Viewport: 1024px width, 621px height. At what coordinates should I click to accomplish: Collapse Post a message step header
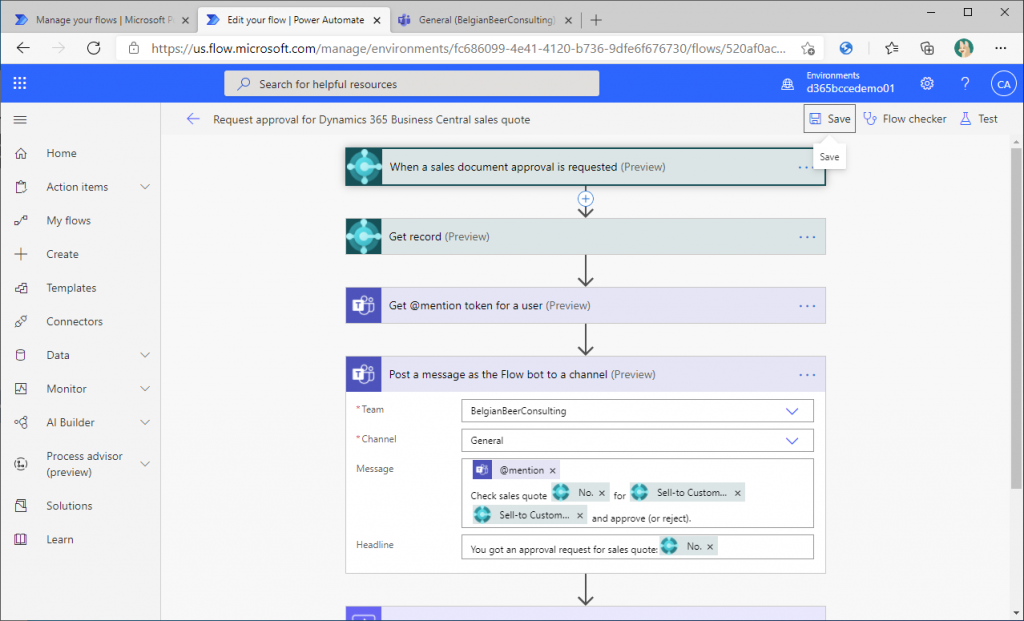point(585,374)
